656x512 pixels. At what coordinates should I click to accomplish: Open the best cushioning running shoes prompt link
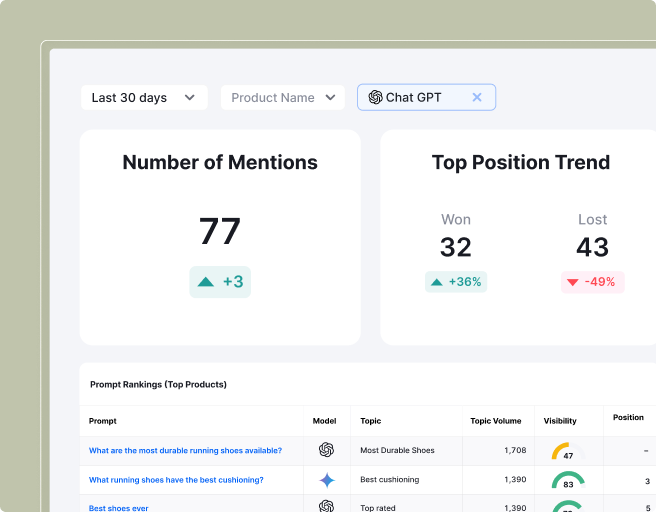pyautogui.click(x=176, y=480)
